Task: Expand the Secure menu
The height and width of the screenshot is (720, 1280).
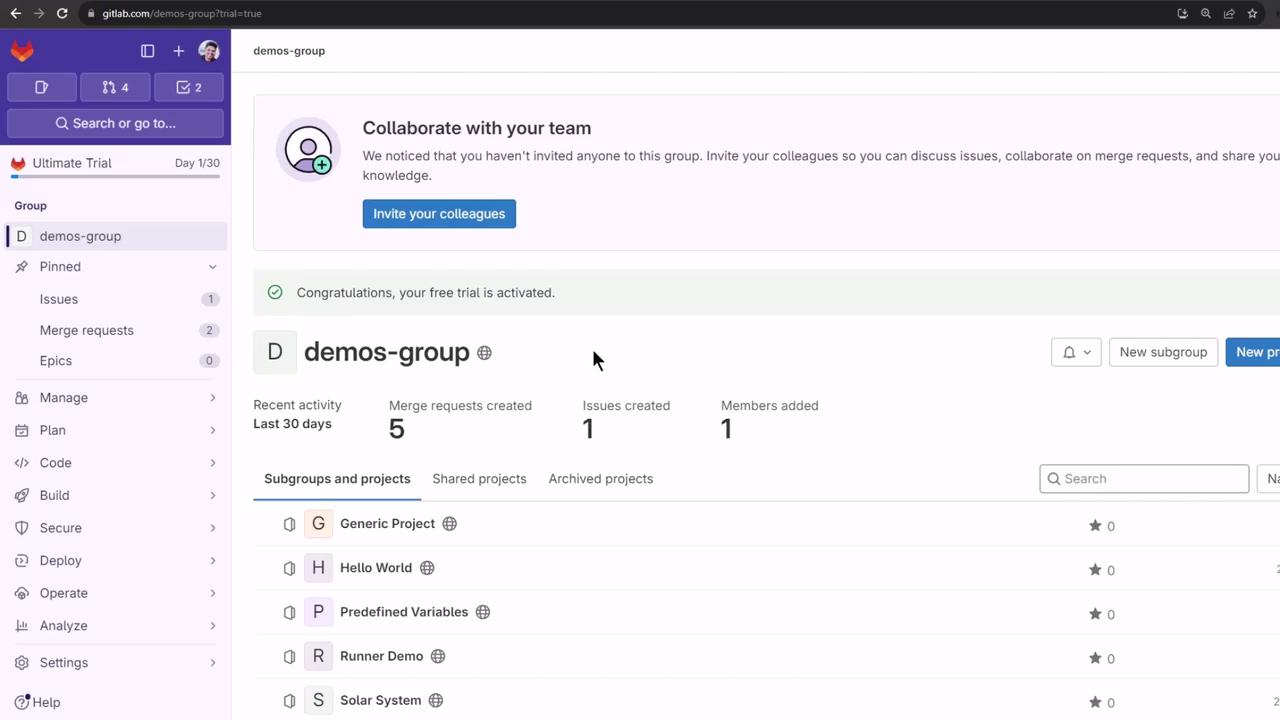Action: pyautogui.click(x=116, y=528)
